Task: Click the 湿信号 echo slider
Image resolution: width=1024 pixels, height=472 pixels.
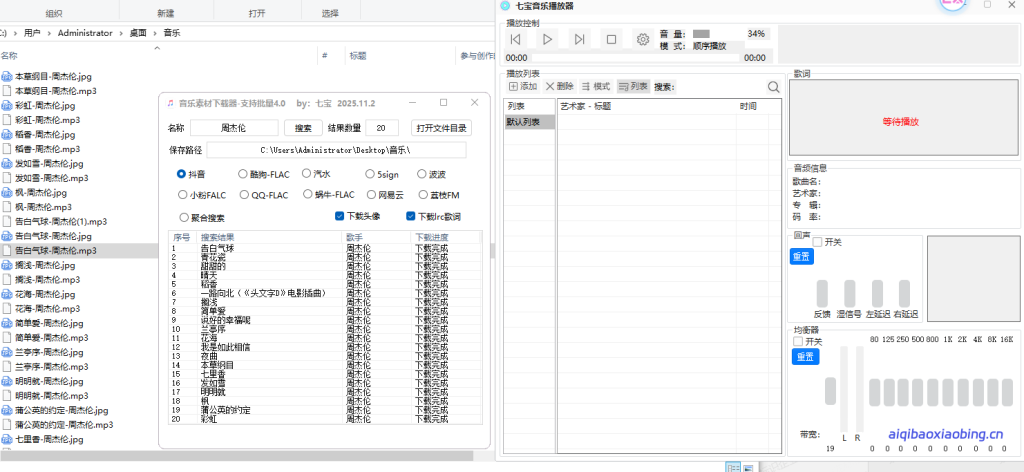Action: [x=850, y=294]
